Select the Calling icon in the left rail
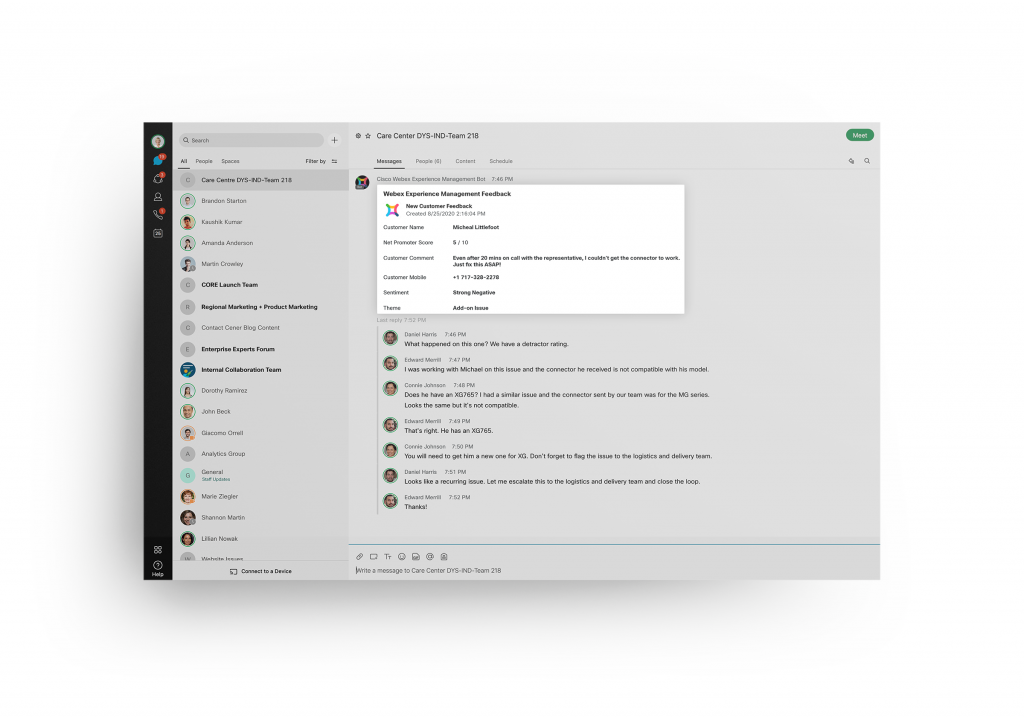Screen dimensions: 1024x718 coord(157,213)
